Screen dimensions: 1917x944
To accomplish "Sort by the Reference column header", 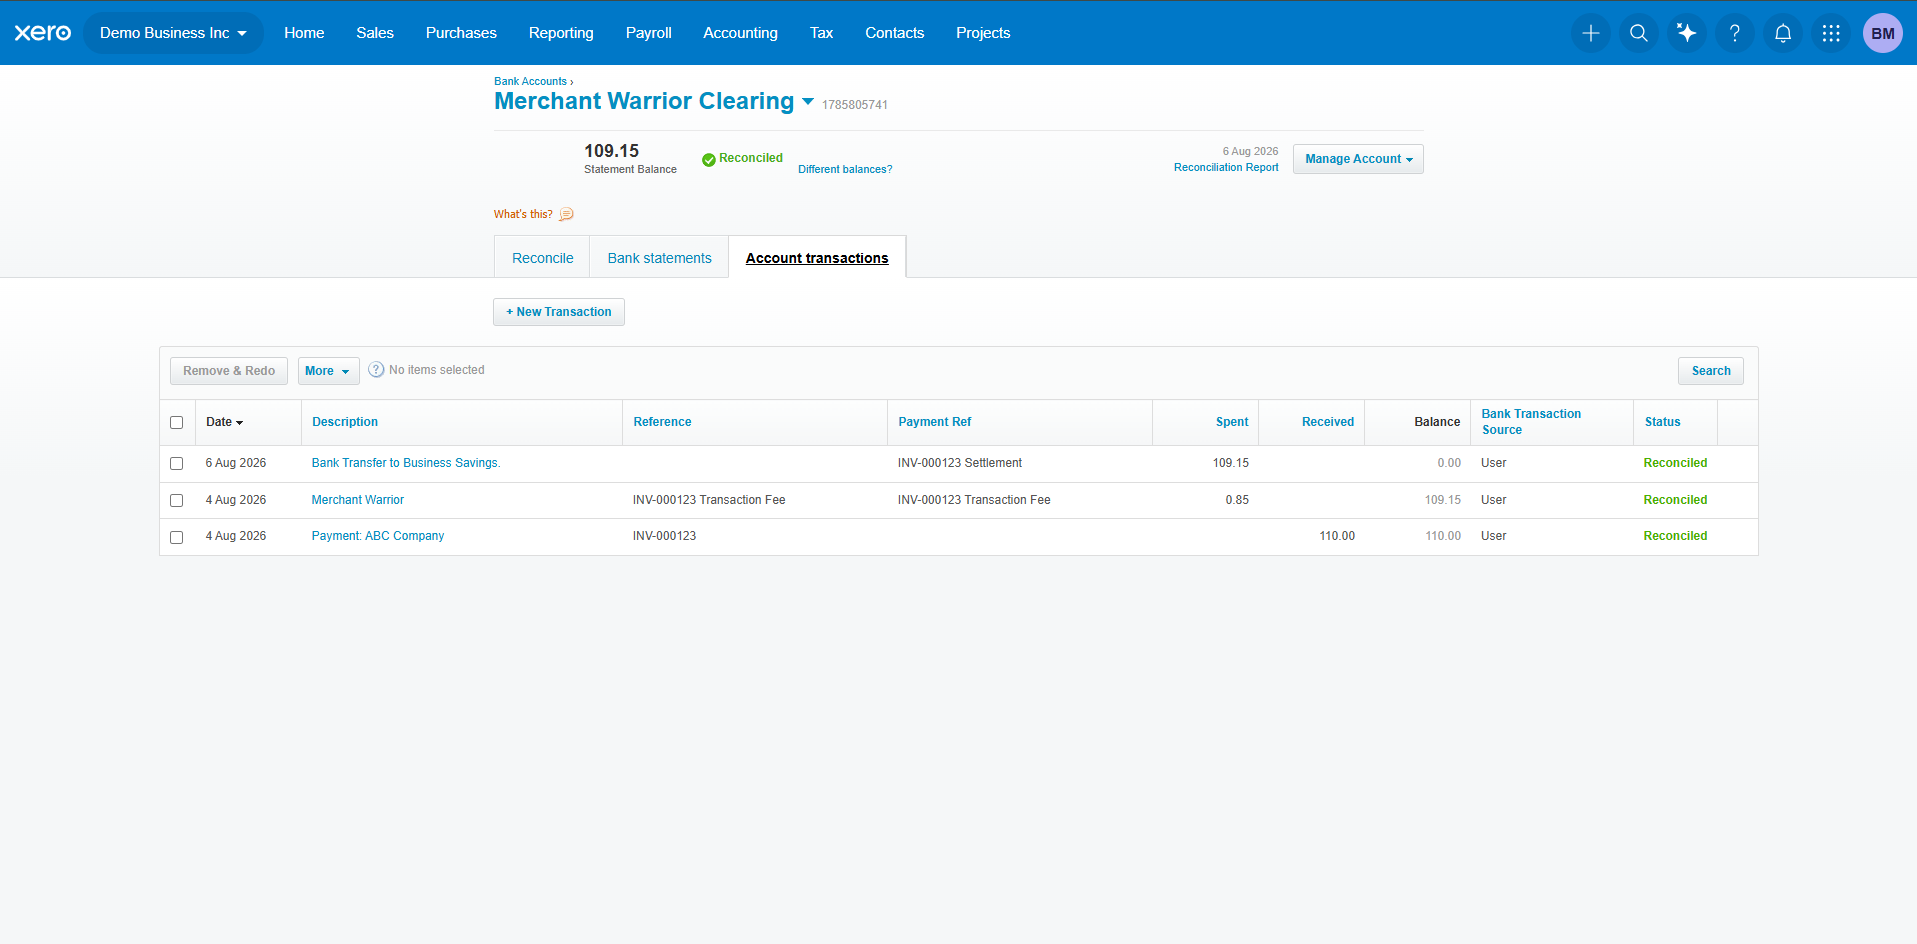I will tap(662, 422).
